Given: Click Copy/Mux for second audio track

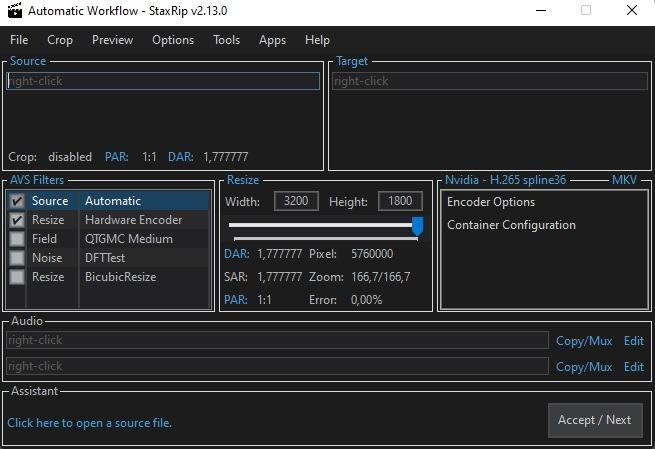Looking at the screenshot, I should 584,367.
